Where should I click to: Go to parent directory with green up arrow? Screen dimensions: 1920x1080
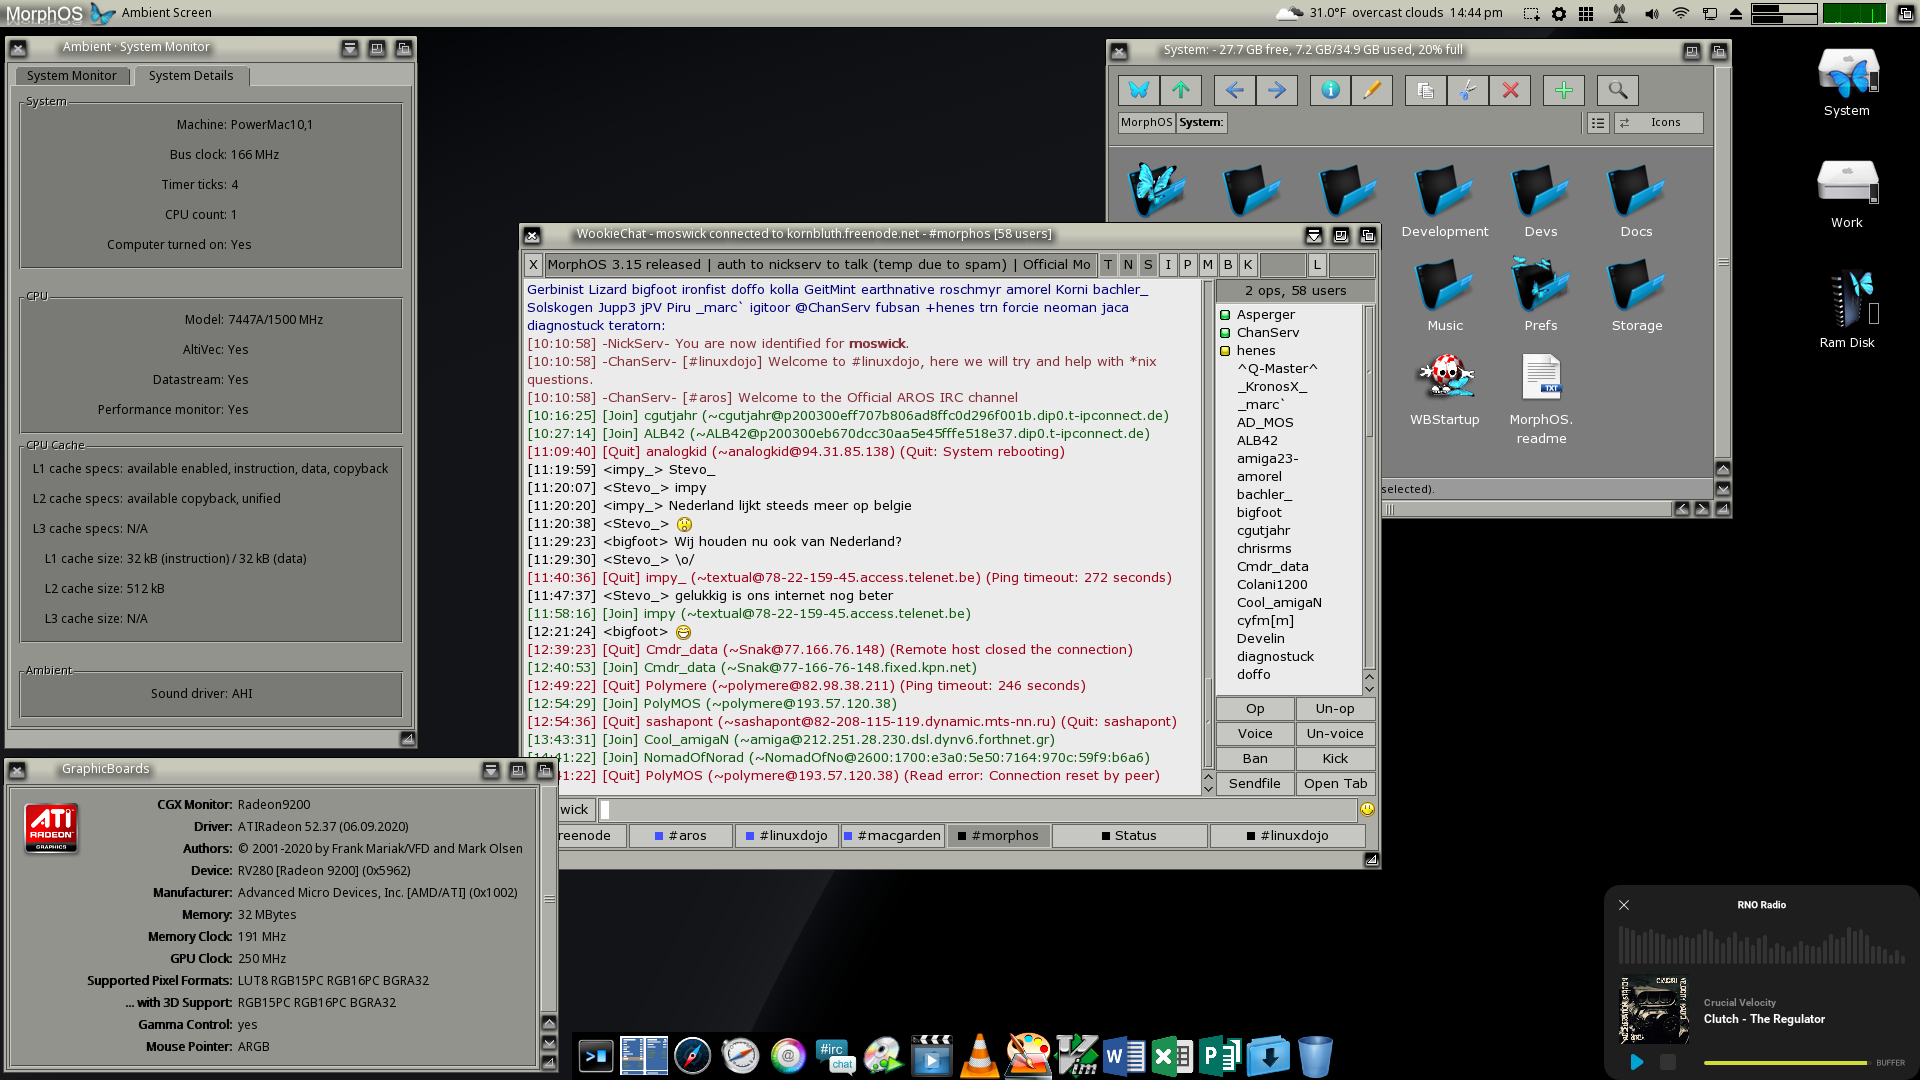[x=1180, y=90]
